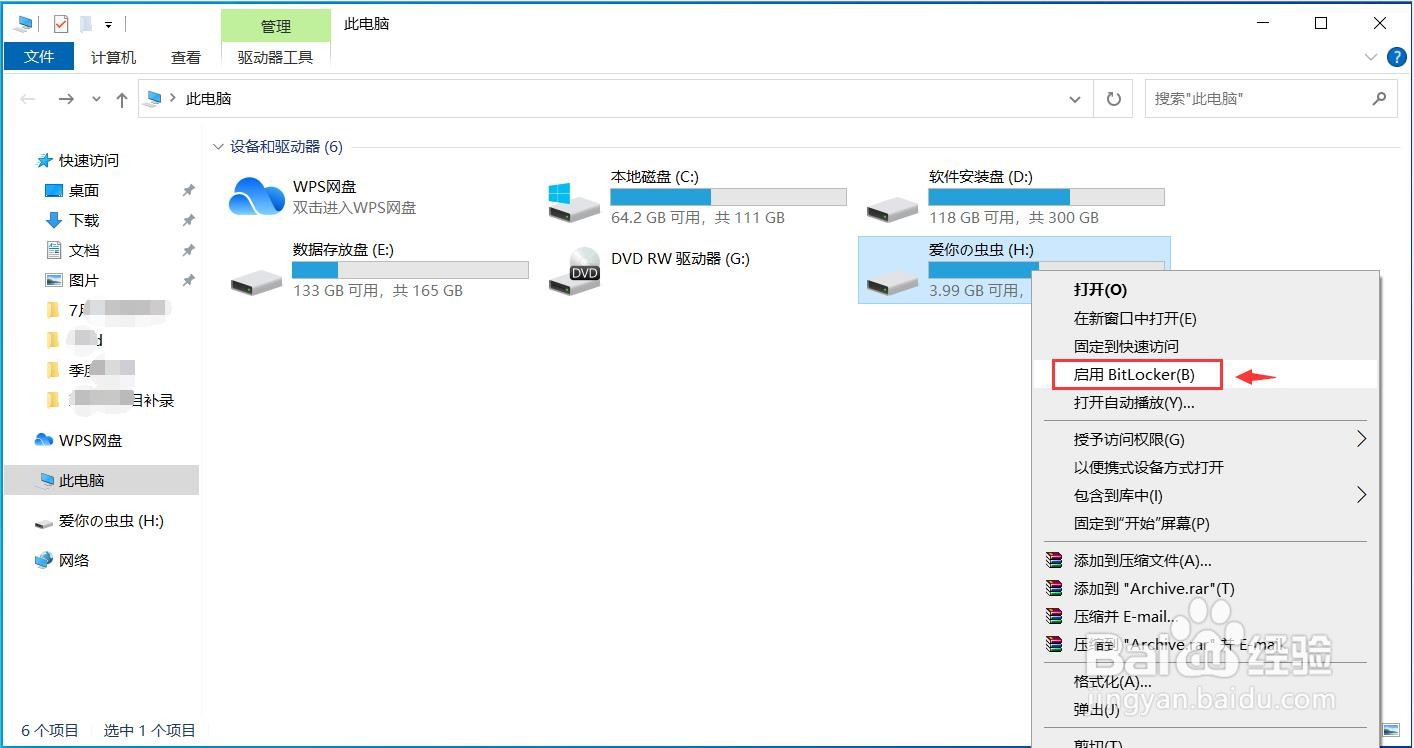Viewport: 1414px width, 748px height.
Task: Click the new folder icon in quick access toolbar
Action: [x=85, y=23]
